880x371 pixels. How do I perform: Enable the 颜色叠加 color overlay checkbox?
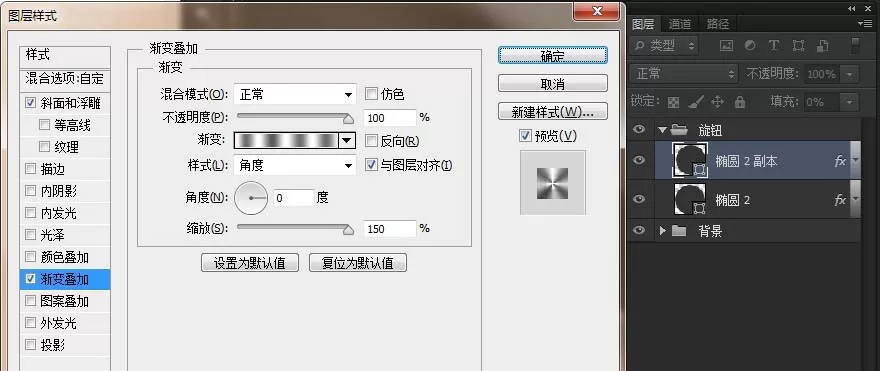click(x=30, y=257)
